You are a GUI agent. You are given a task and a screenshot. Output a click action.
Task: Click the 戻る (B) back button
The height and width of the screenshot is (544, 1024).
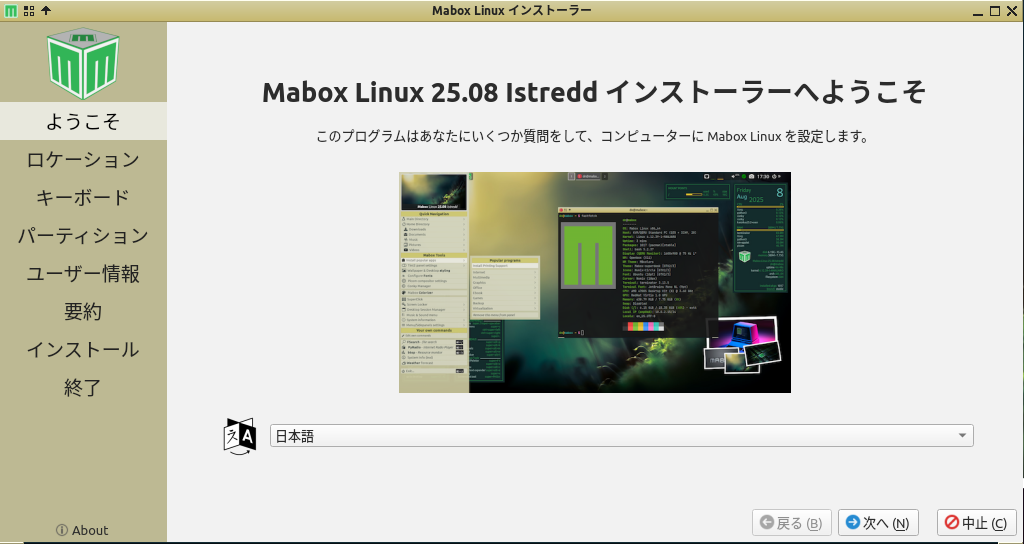point(792,522)
